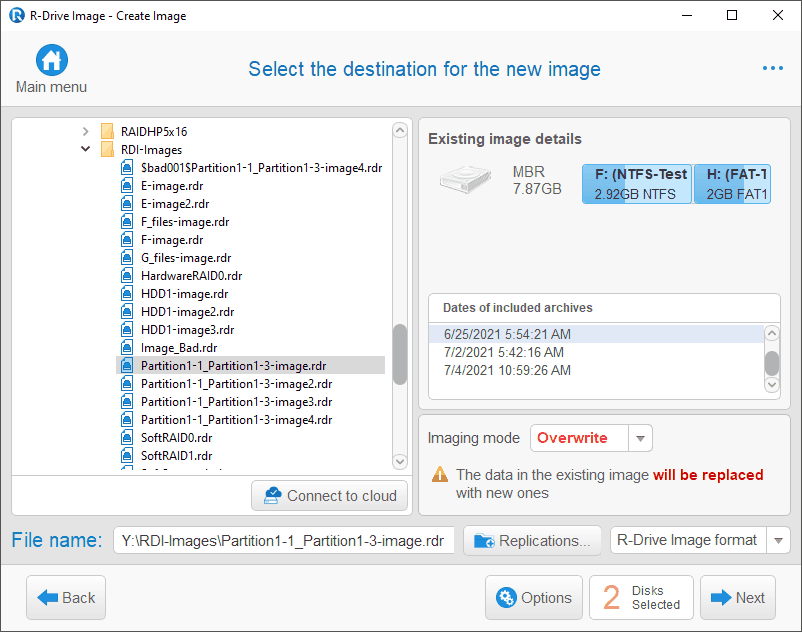This screenshot has width=802, height=632.
Task: Open the Options dialog
Action: coord(533,597)
